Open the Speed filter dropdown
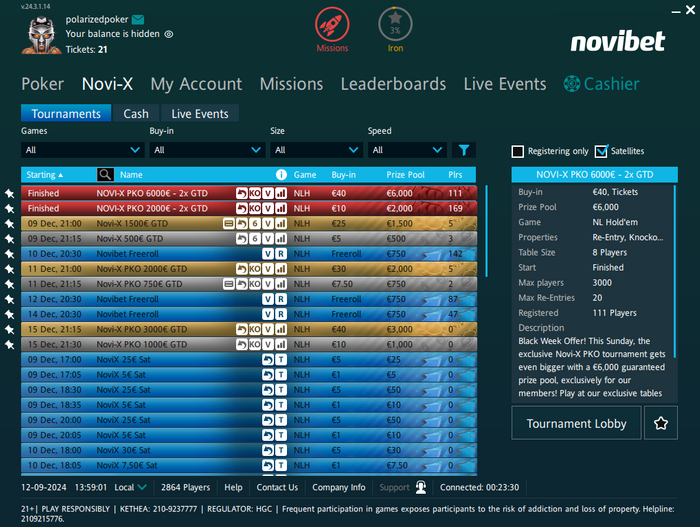 click(407, 150)
